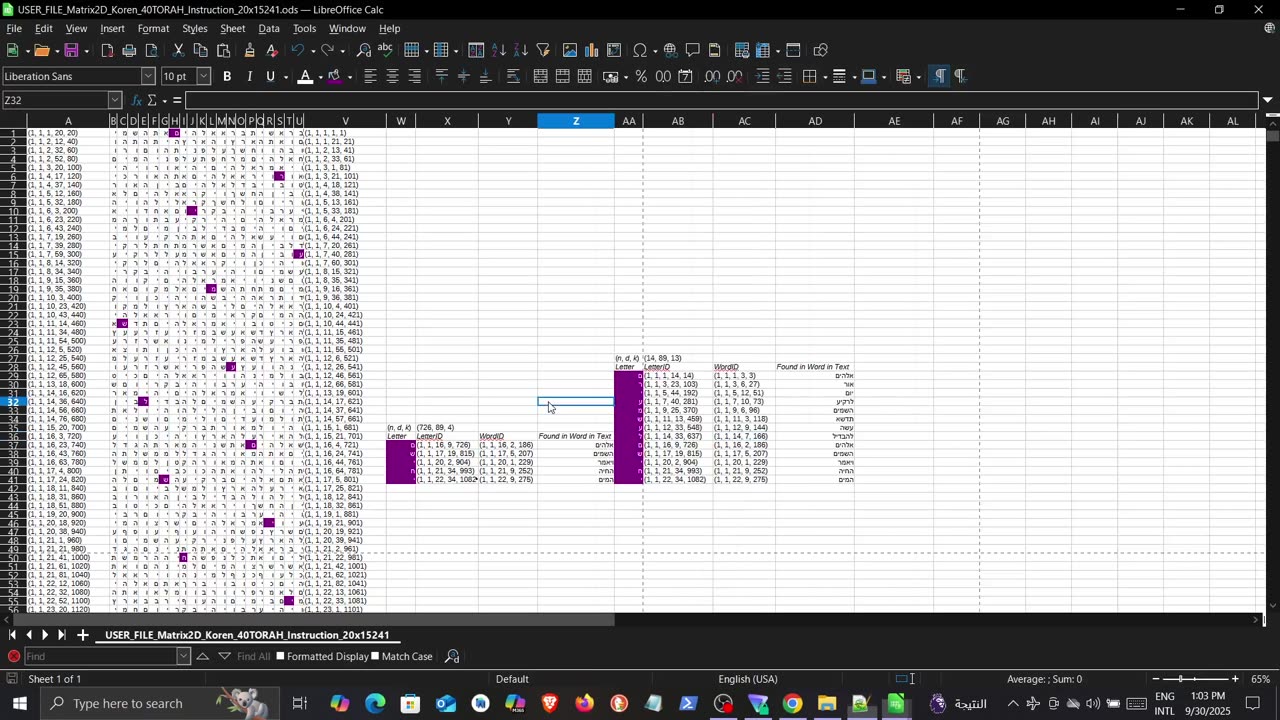
Task: Open the File menu
Action: point(14,28)
